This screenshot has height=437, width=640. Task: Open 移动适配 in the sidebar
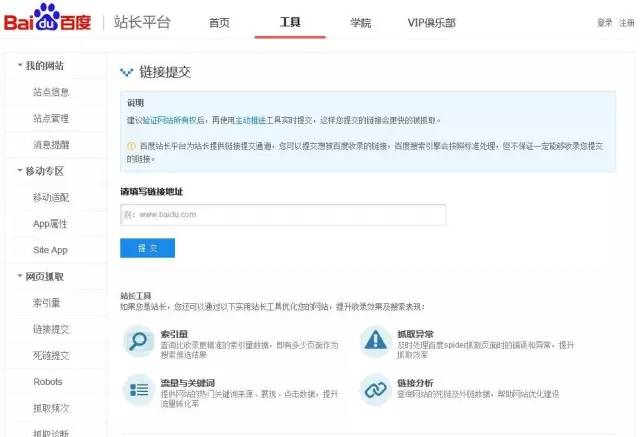pyautogui.click(x=51, y=197)
